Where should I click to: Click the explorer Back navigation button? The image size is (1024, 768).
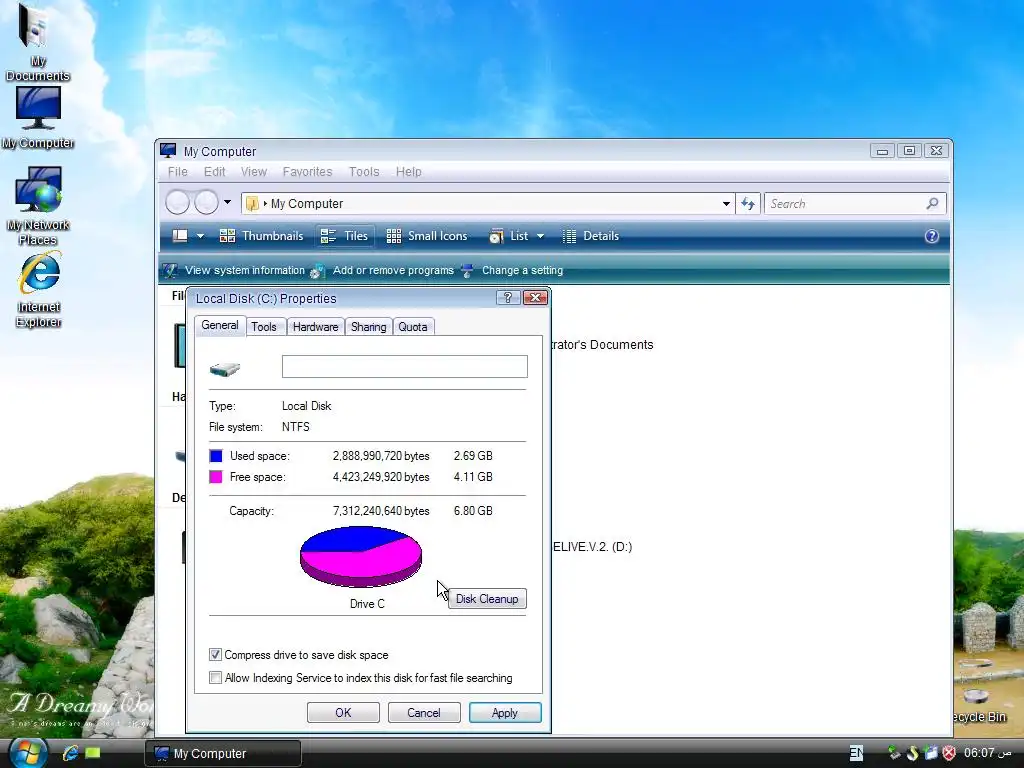pos(177,202)
